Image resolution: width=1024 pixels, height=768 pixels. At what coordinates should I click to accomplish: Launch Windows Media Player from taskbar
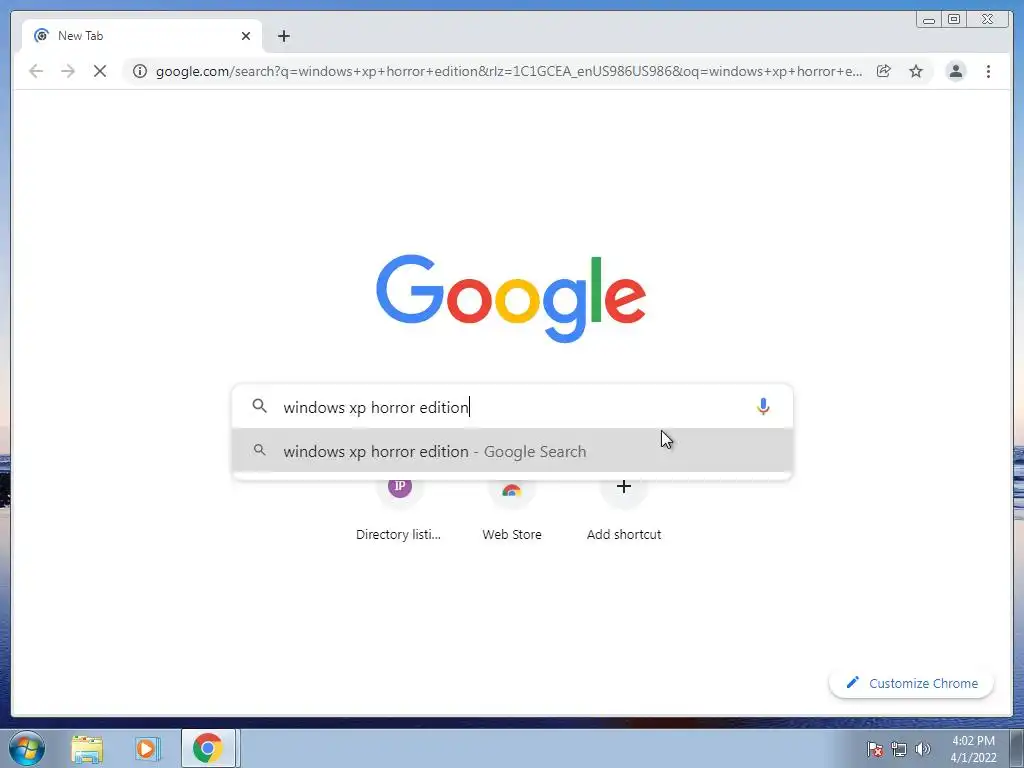[148, 748]
